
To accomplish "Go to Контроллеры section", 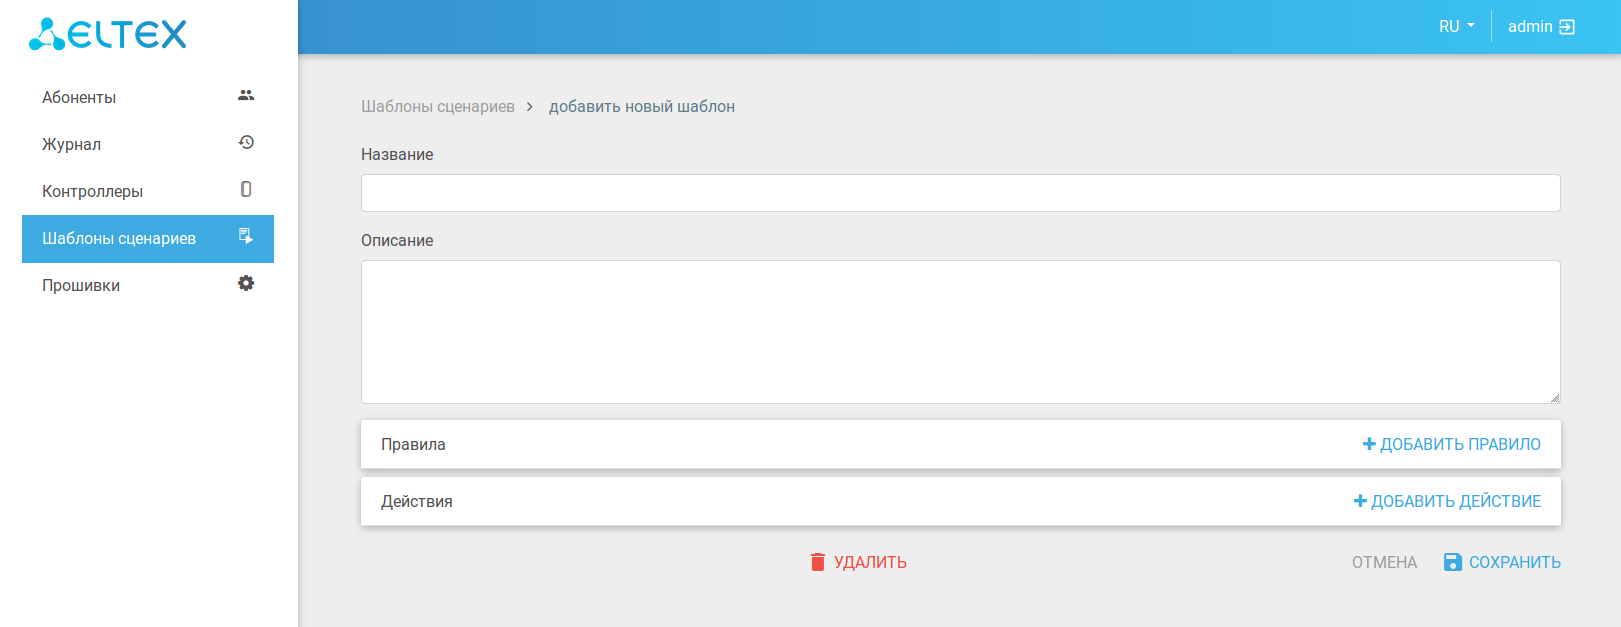I will coord(92,191).
